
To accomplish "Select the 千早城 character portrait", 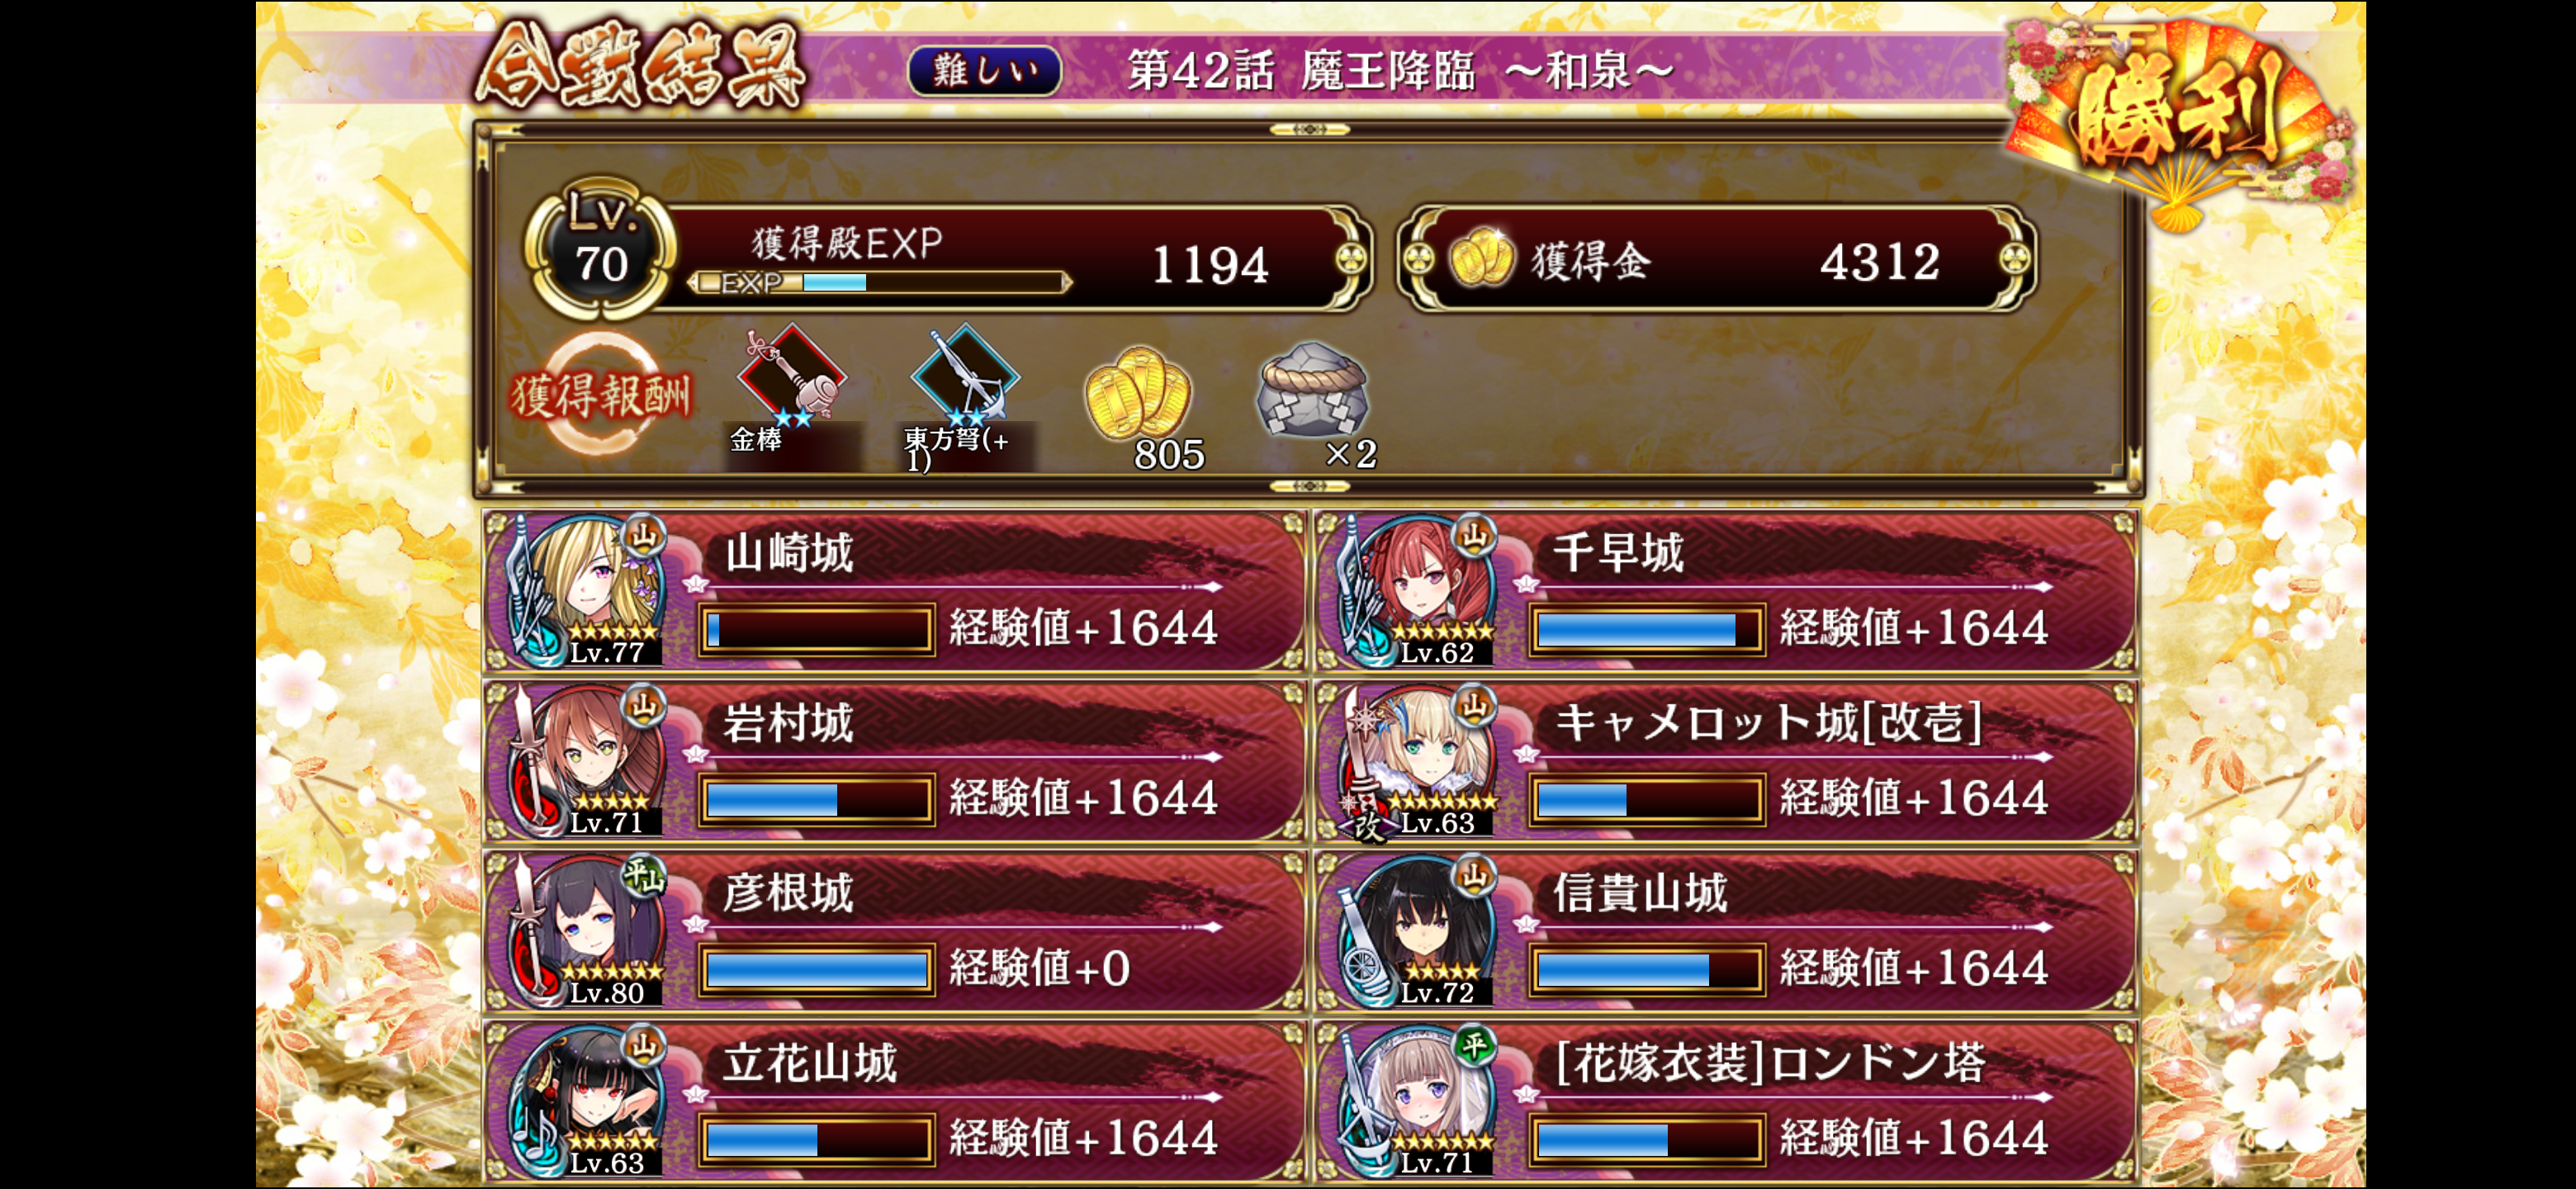I will (x=1418, y=591).
